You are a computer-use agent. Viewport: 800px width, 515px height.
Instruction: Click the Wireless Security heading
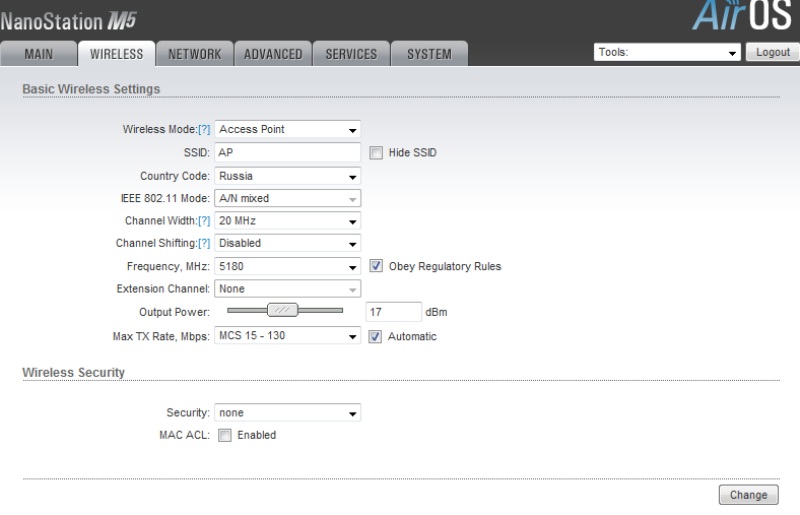point(73,373)
